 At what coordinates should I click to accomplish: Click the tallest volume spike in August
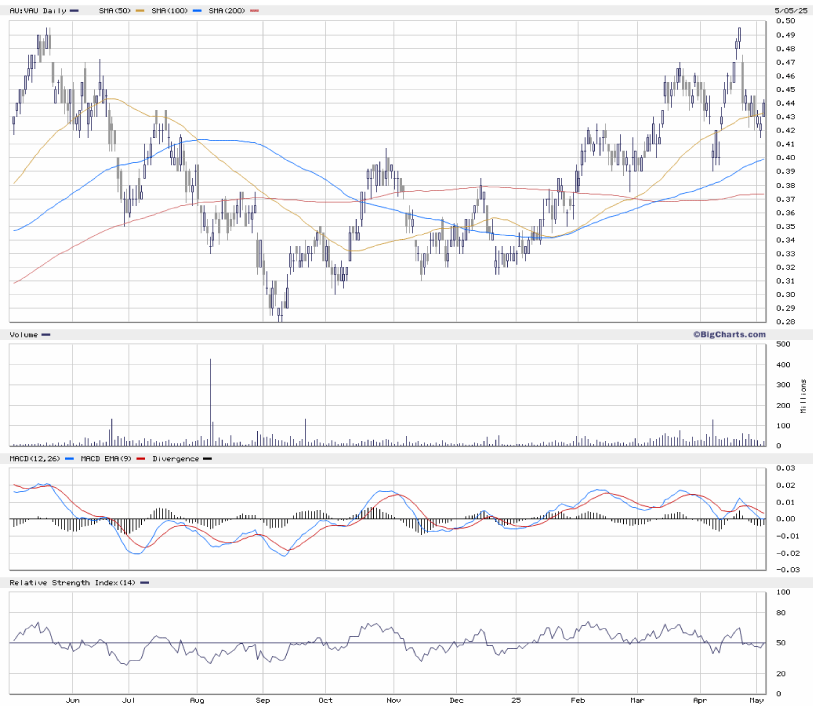(x=210, y=400)
